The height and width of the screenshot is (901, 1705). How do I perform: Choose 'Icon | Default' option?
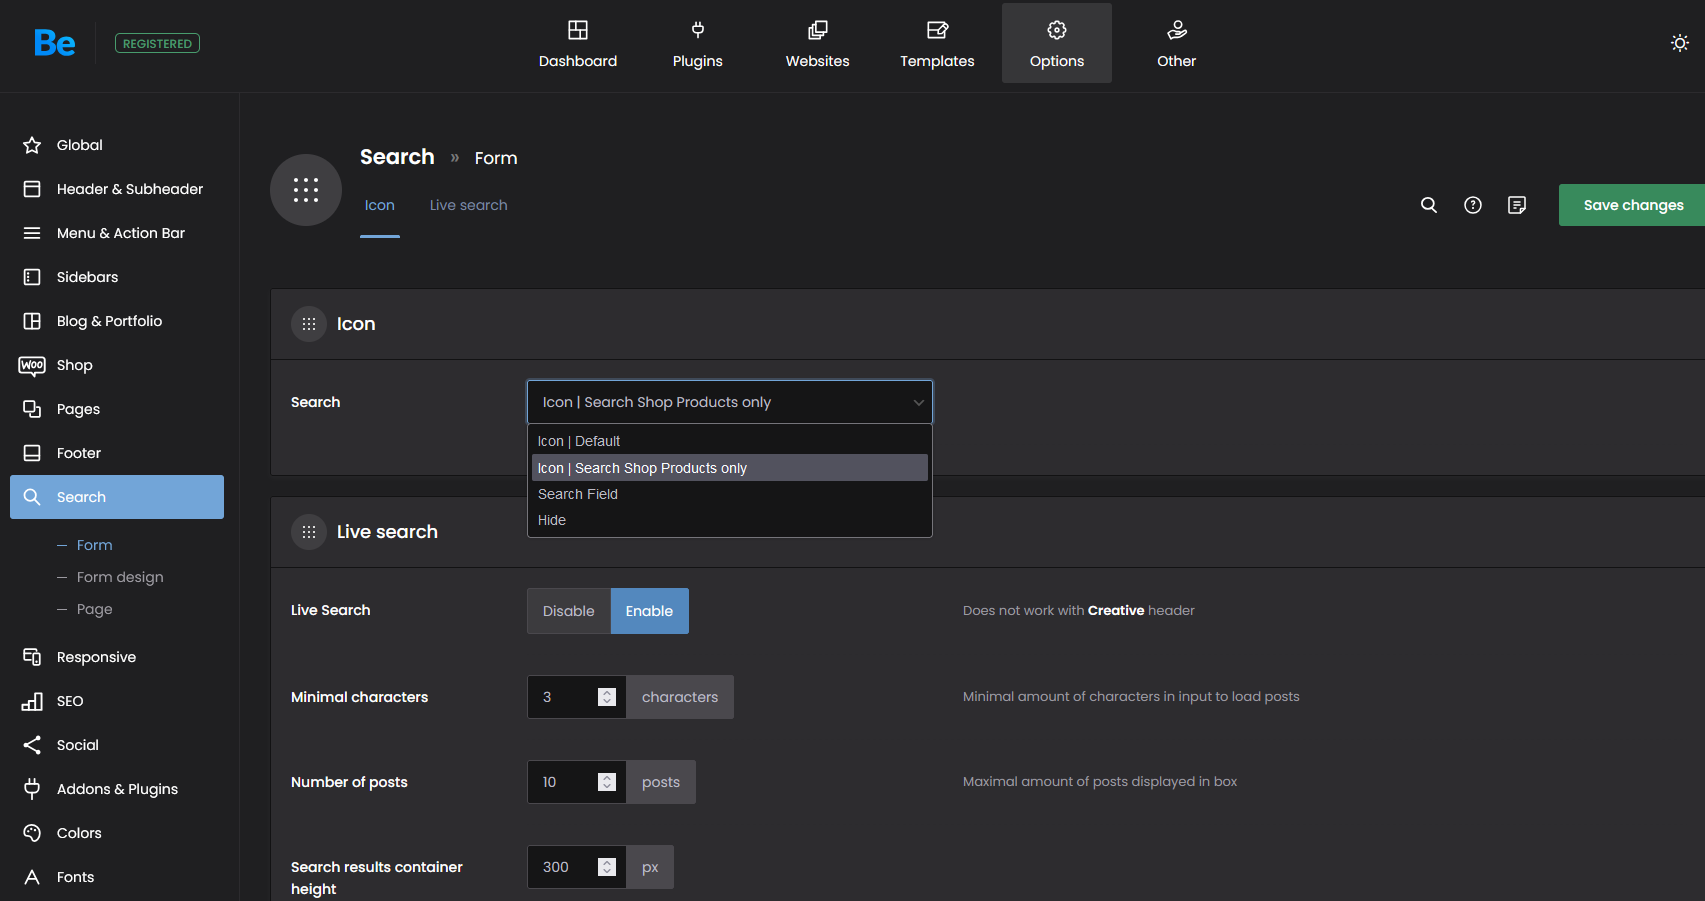(x=730, y=441)
